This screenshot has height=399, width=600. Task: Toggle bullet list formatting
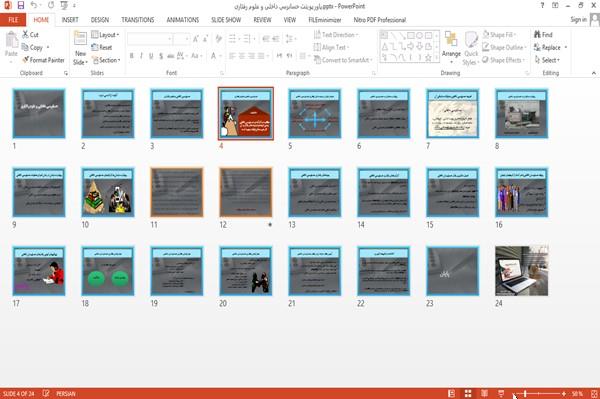pos(233,39)
